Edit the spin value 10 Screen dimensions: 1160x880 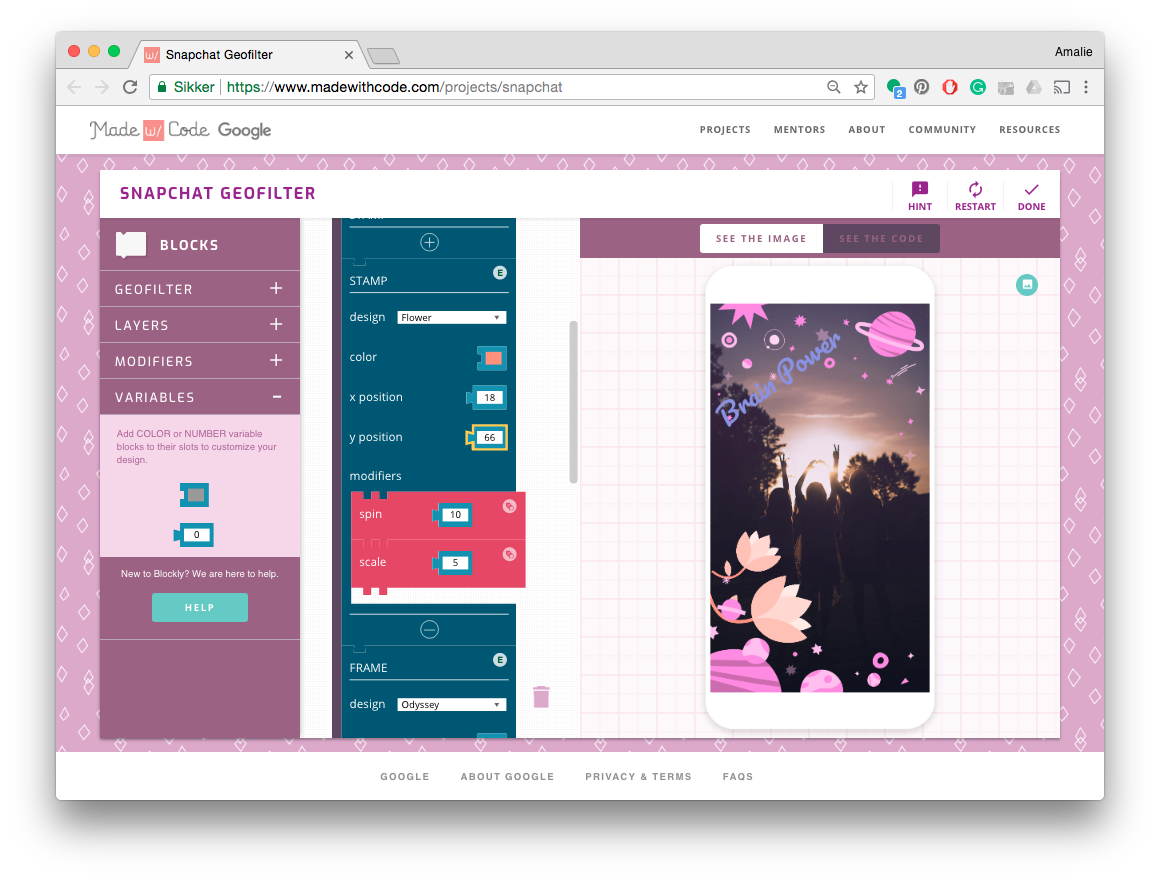click(455, 515)
